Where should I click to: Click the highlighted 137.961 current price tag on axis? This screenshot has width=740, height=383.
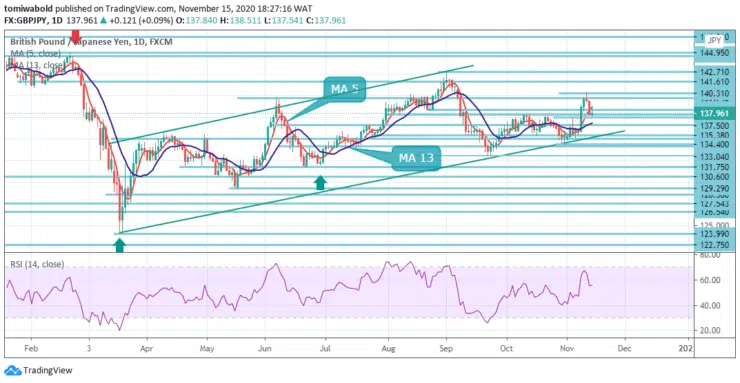coord(714,113)
